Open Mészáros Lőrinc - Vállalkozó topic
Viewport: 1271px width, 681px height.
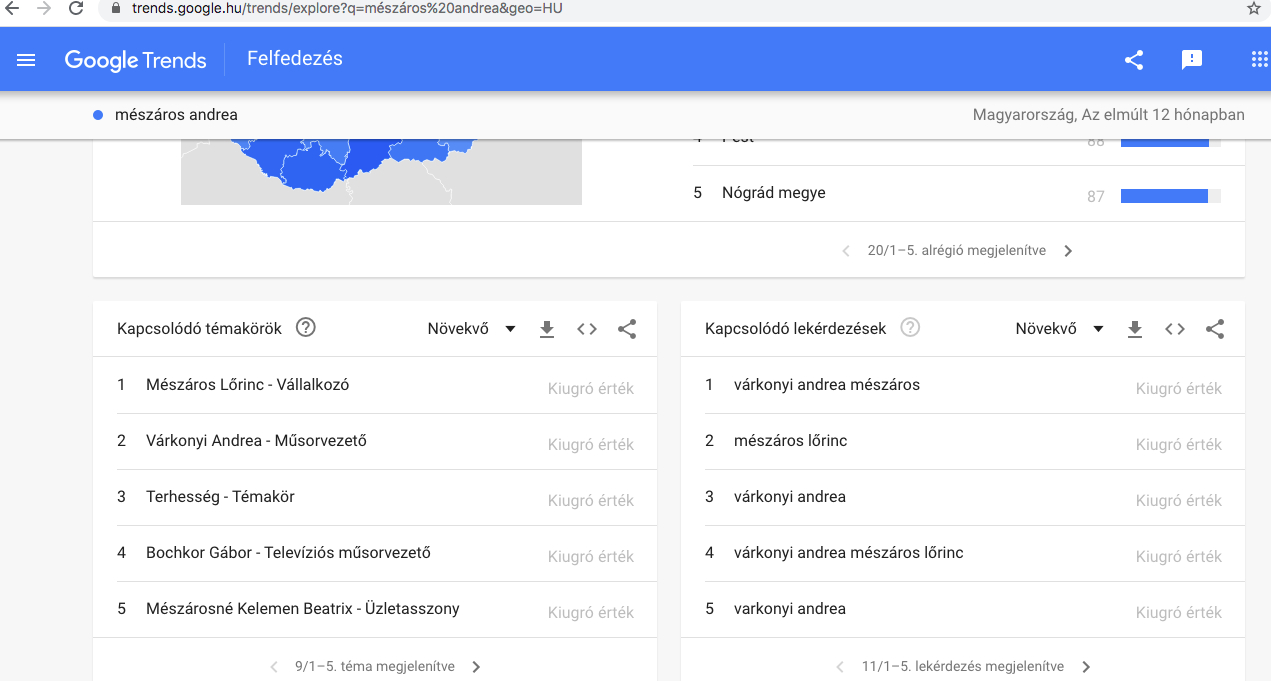click(247, 385)
